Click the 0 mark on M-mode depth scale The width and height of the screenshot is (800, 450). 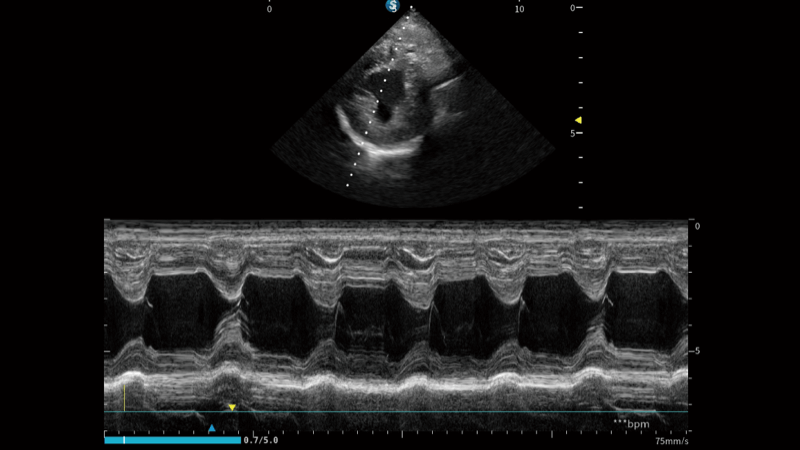point(697,227)
